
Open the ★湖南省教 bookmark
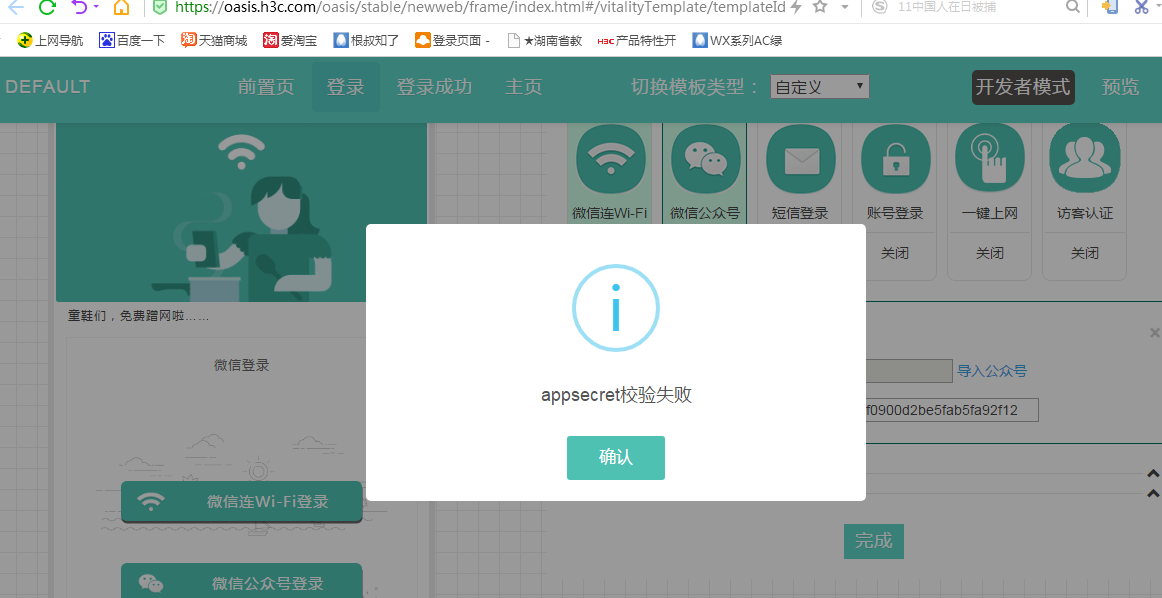click(545, 40)
